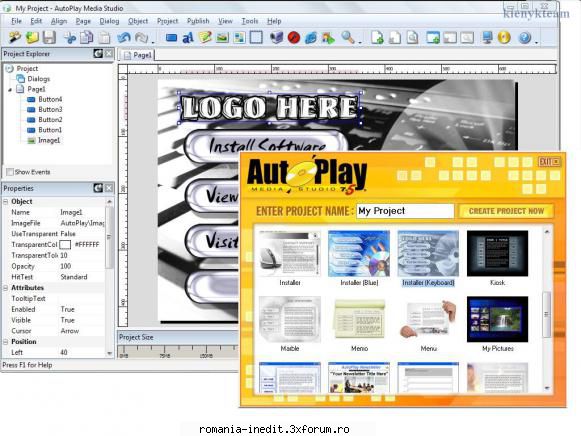
Task: Select the LOGO HERE image on canvas
Action: click(x=269, y=108)
